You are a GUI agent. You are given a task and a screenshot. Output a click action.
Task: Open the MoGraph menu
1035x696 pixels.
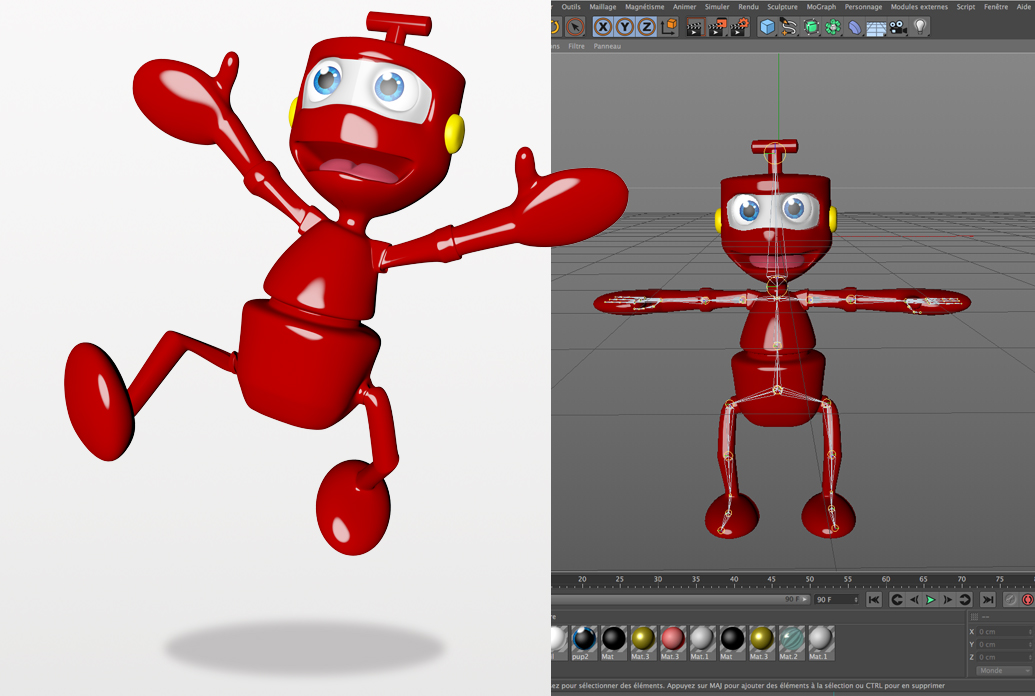tap(821, 7)
